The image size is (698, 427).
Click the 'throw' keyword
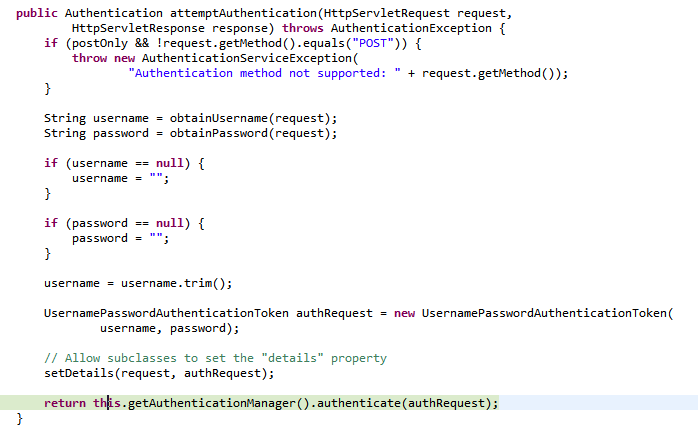pyautogui.click(x=89, y=58)
